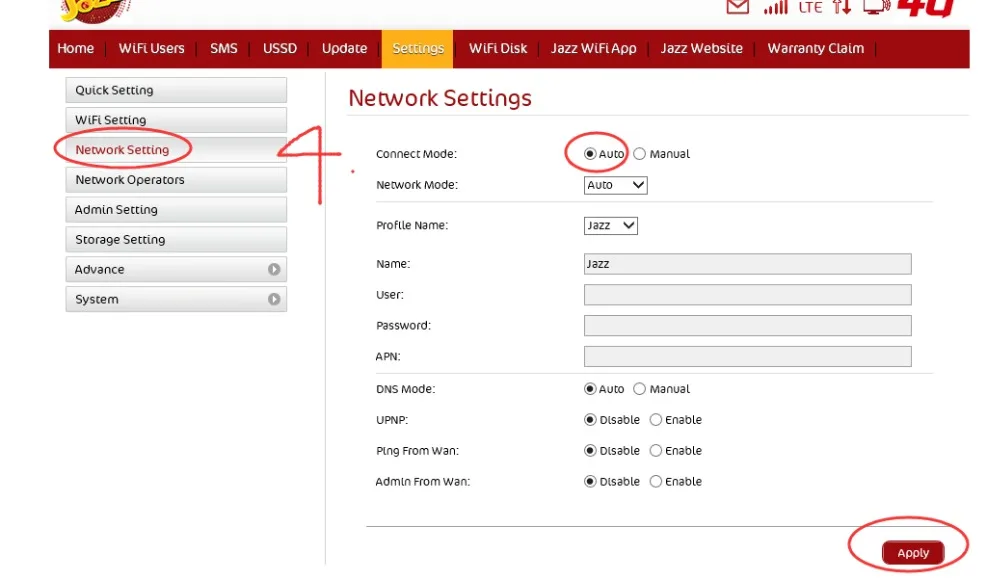Click the data transfer arrows icon

(842, 6)
